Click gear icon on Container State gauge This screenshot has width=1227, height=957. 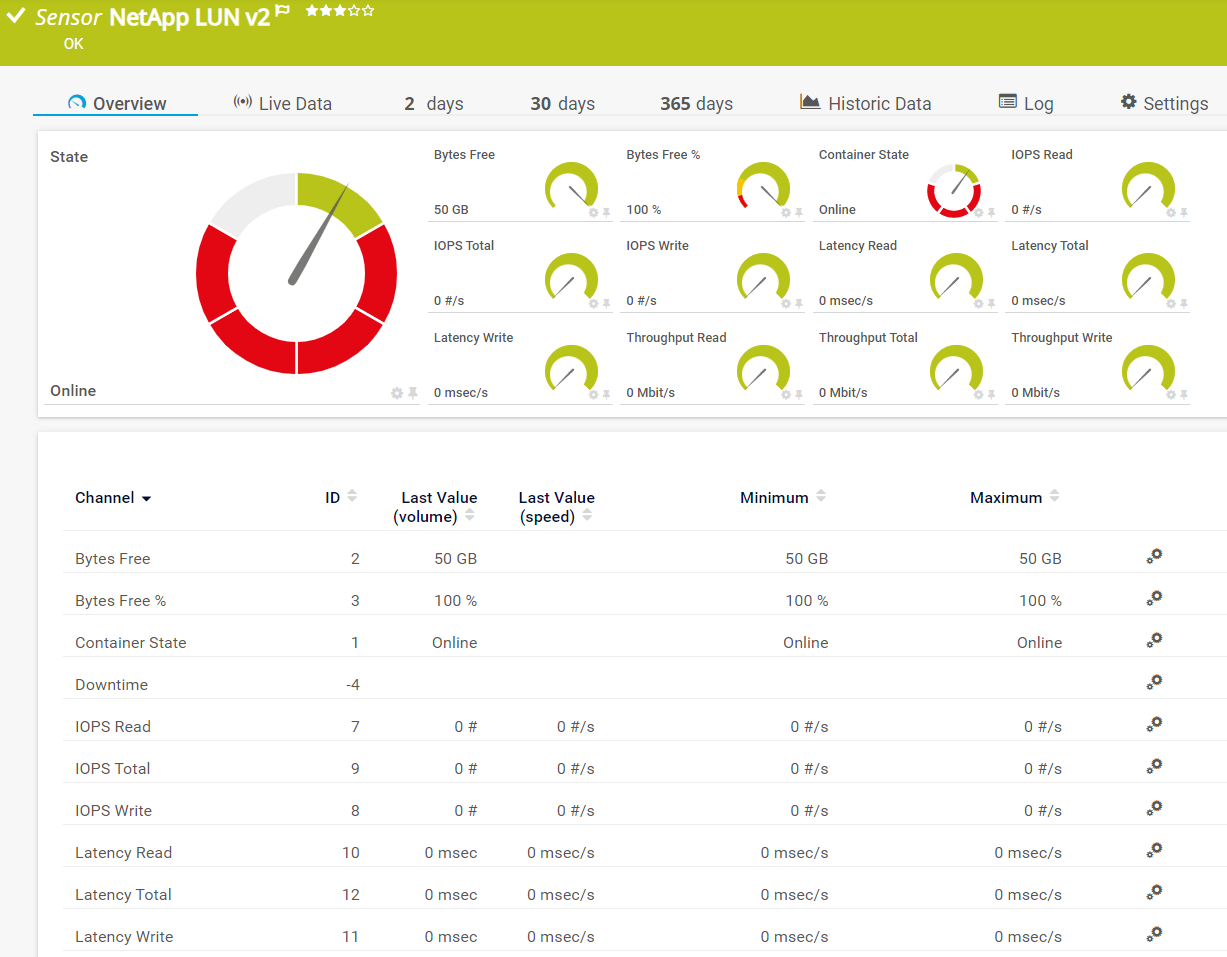978,213
